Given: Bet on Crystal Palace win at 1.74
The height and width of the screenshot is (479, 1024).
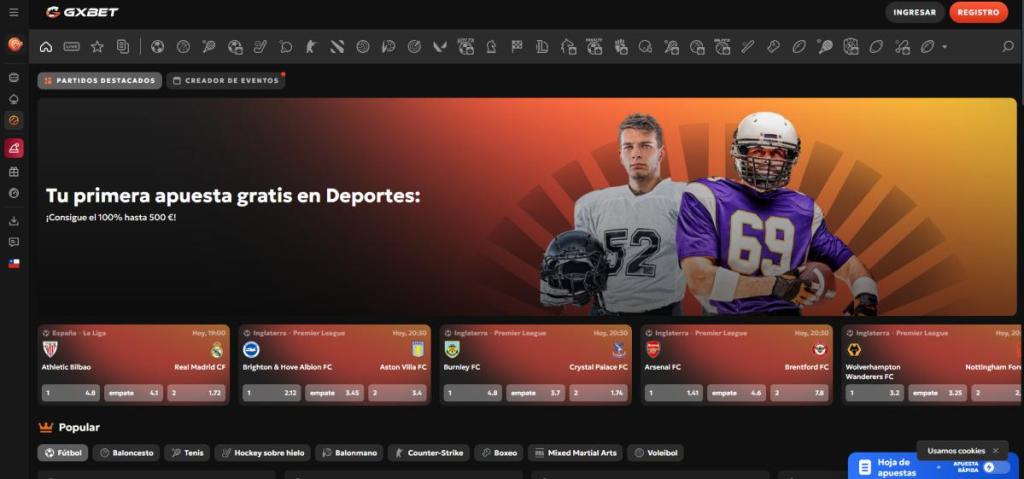Looking at the screenshot, I should point(598,393).
